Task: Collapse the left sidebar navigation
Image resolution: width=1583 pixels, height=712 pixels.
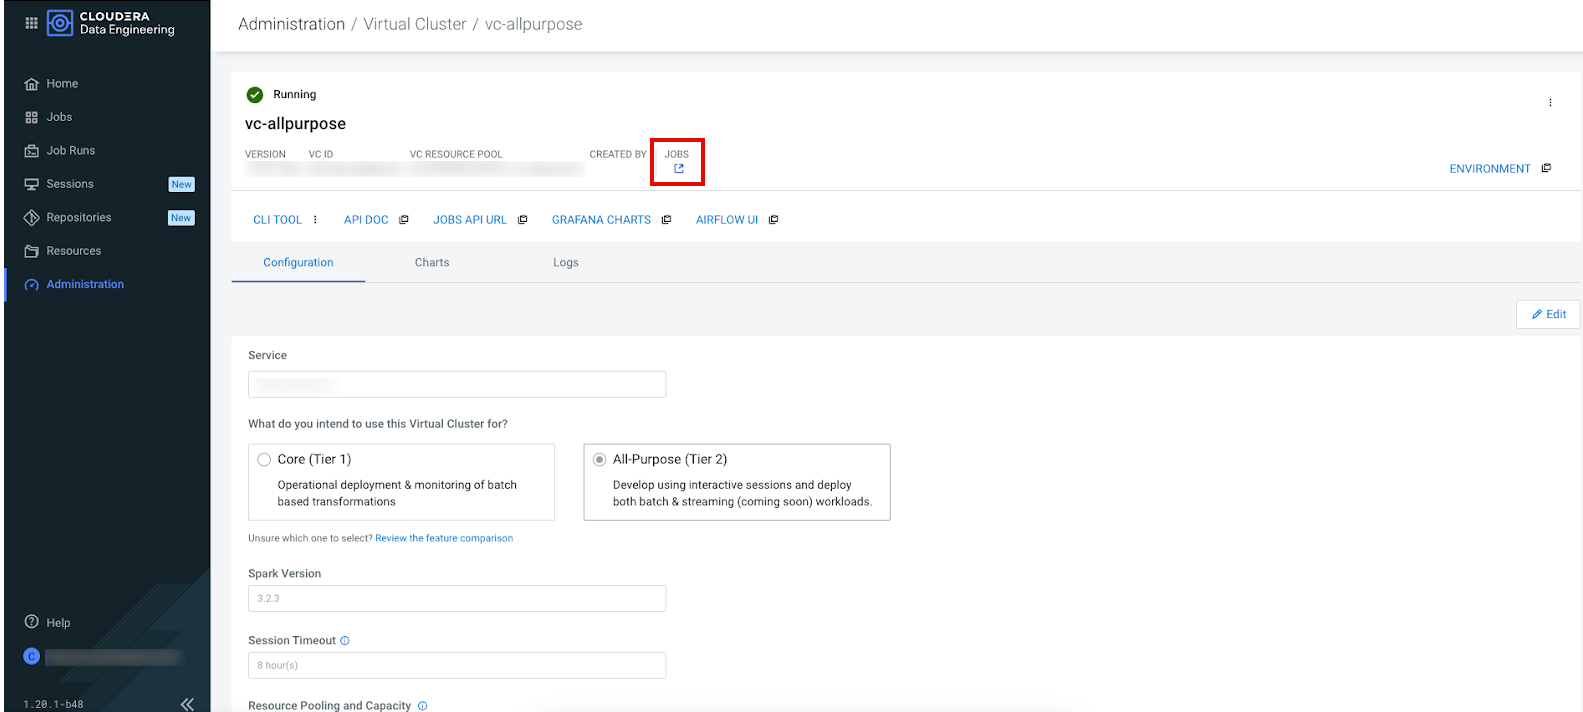Action: (187, 704)
